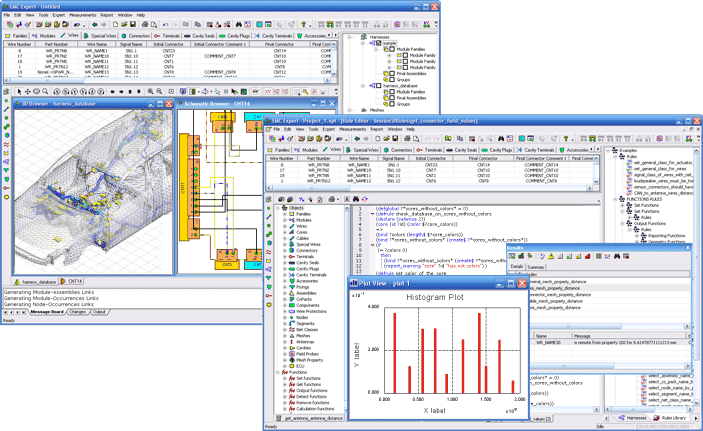
Task: Click Undo icon in Untitled window toolbar
Action: tap(165, 25)
